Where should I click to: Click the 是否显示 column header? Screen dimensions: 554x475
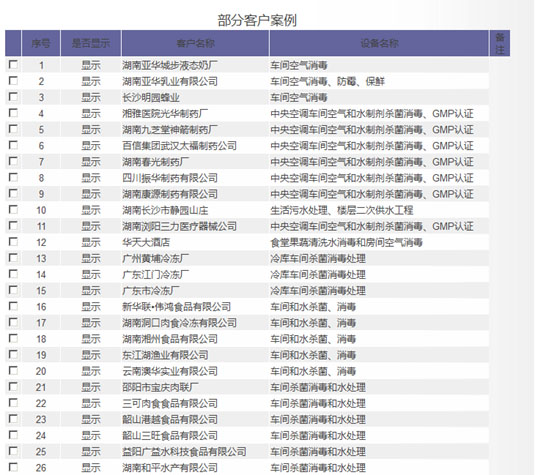(x=91, y=43)
